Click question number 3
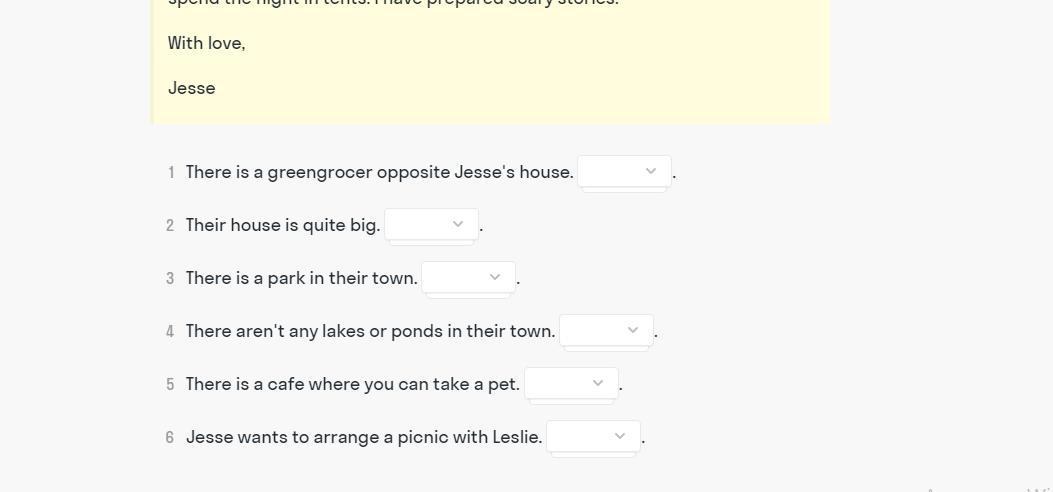 click(x=170, y=279)
